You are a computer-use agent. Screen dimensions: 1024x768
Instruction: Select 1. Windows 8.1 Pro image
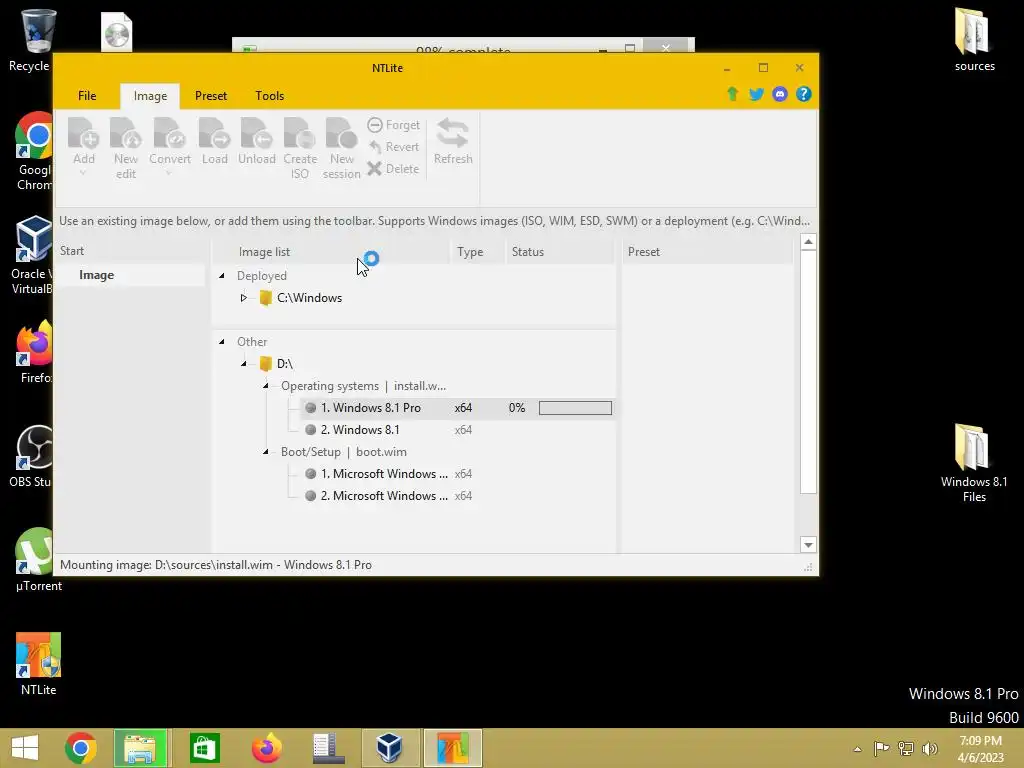(x=370, y=408)
